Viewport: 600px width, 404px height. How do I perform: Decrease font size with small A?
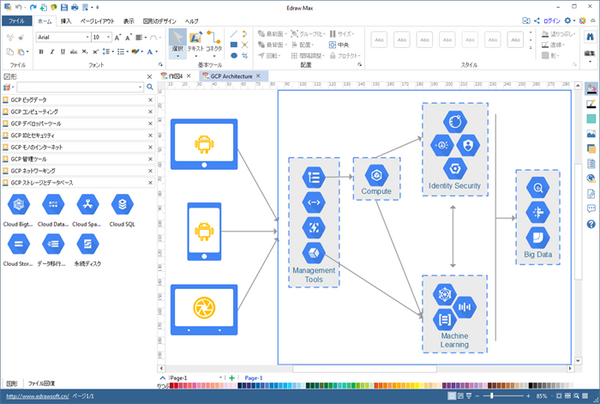point(129,37)
